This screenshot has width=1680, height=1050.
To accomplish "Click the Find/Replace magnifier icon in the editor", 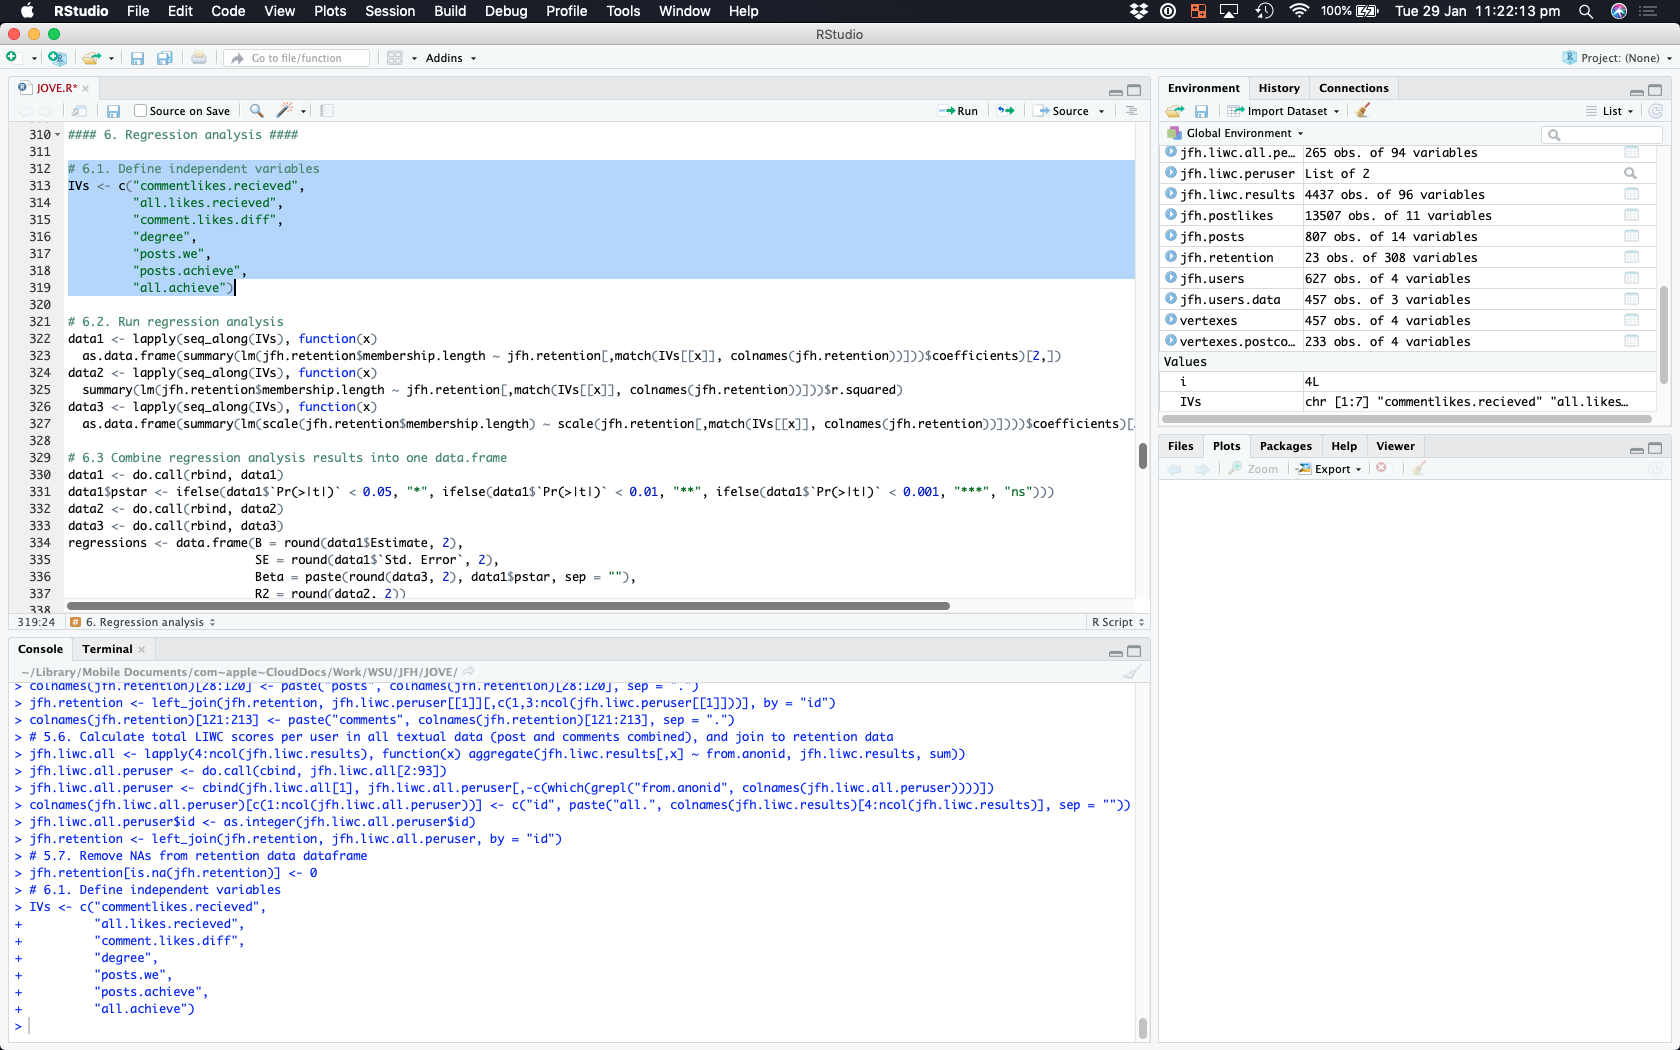I will pos(257,111).
